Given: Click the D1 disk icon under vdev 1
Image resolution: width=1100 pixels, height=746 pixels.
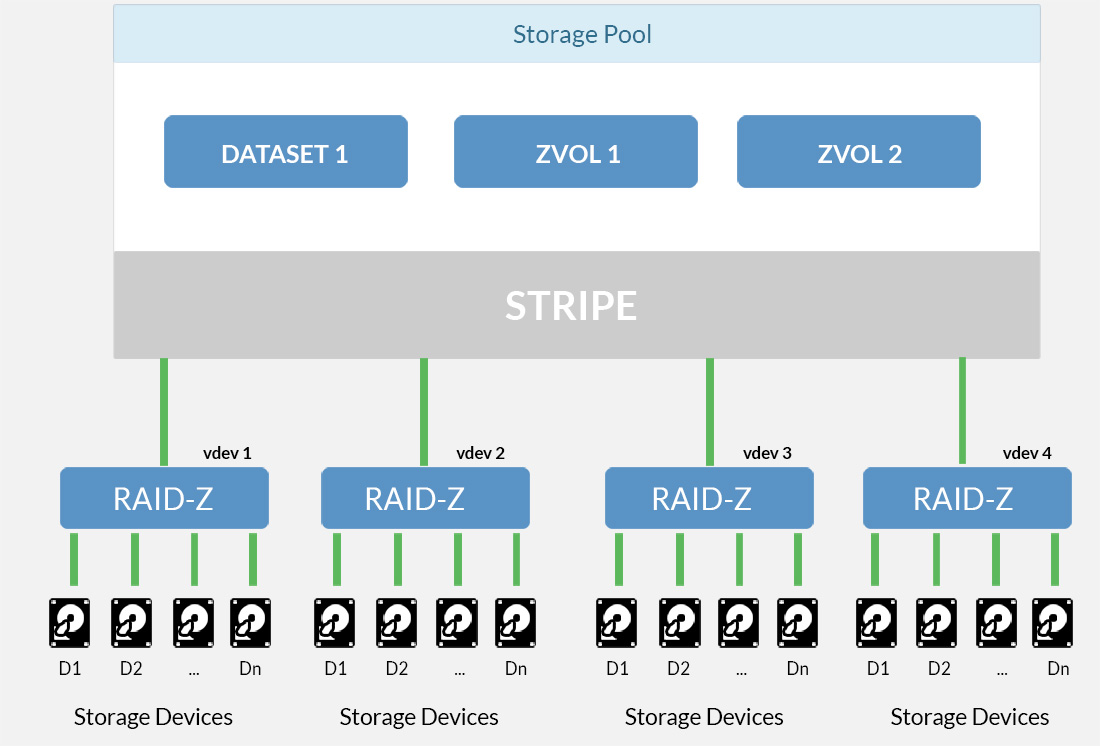Looking at the screenshot, I should (70, 623).
